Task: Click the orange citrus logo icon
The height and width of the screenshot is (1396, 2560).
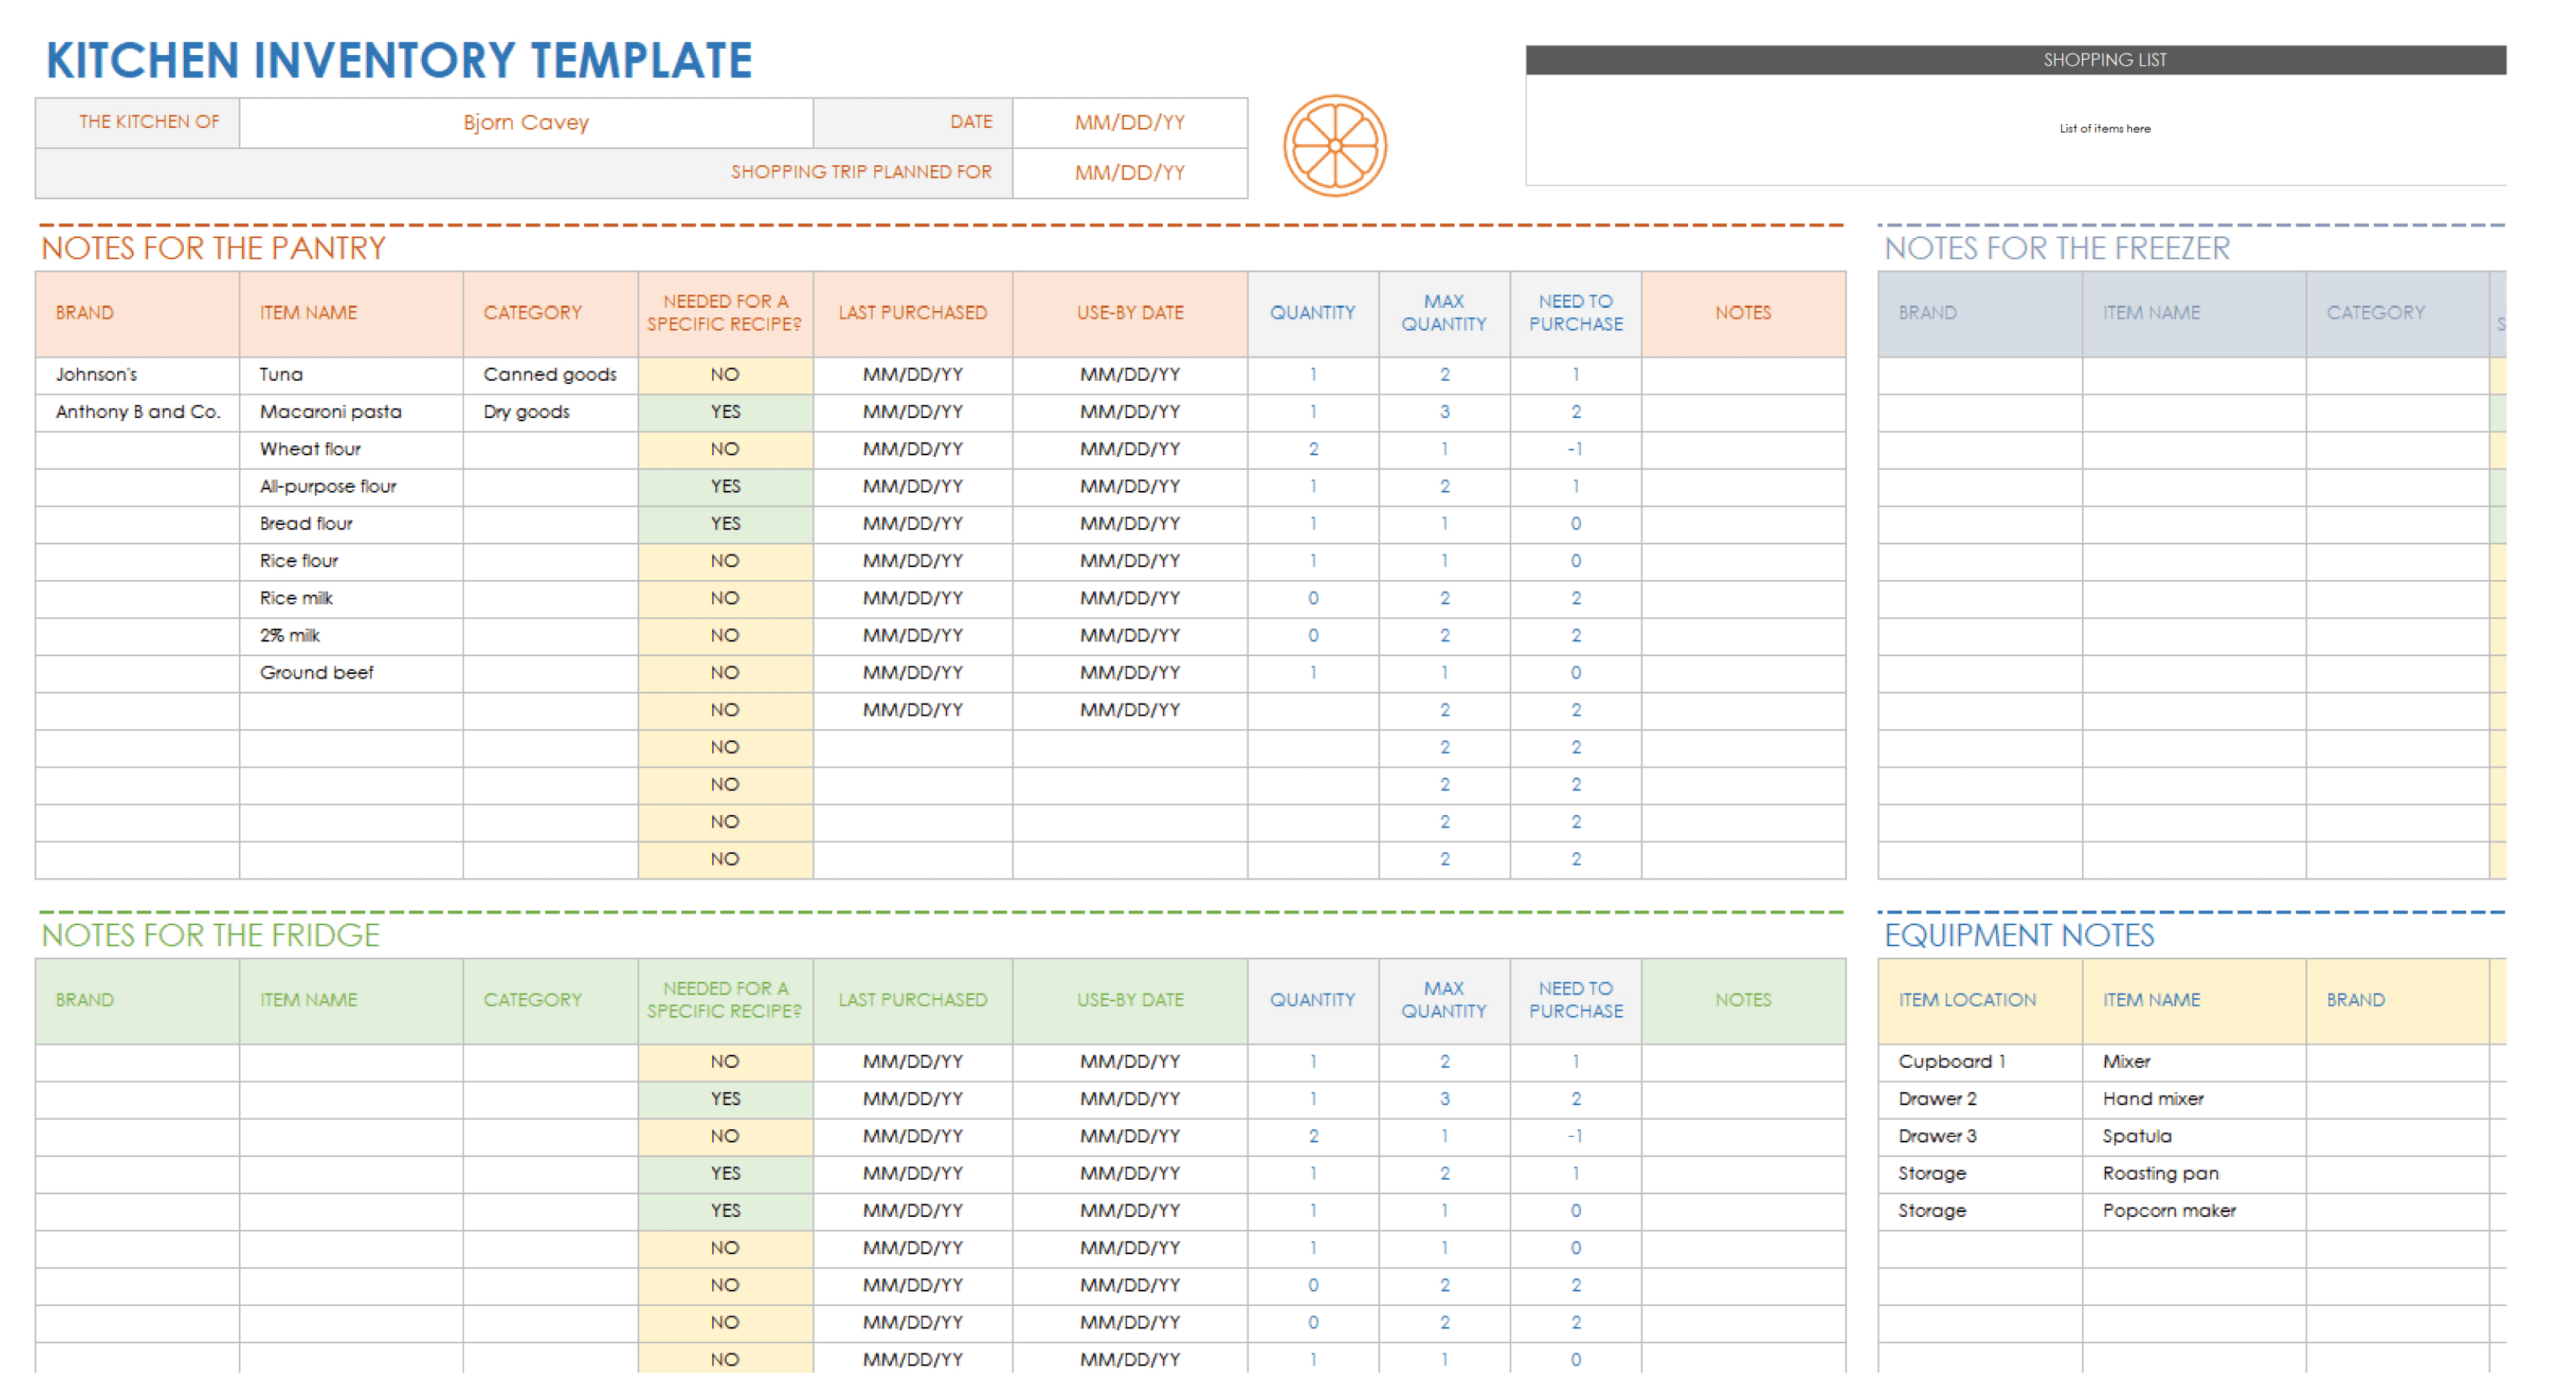Action: click(1334, 144)
